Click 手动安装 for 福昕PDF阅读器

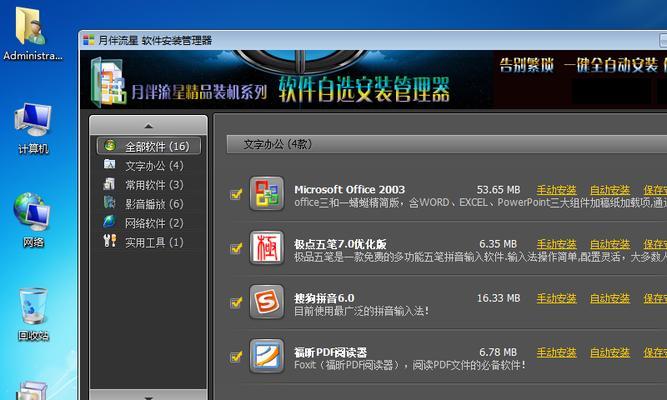point(556,352)
